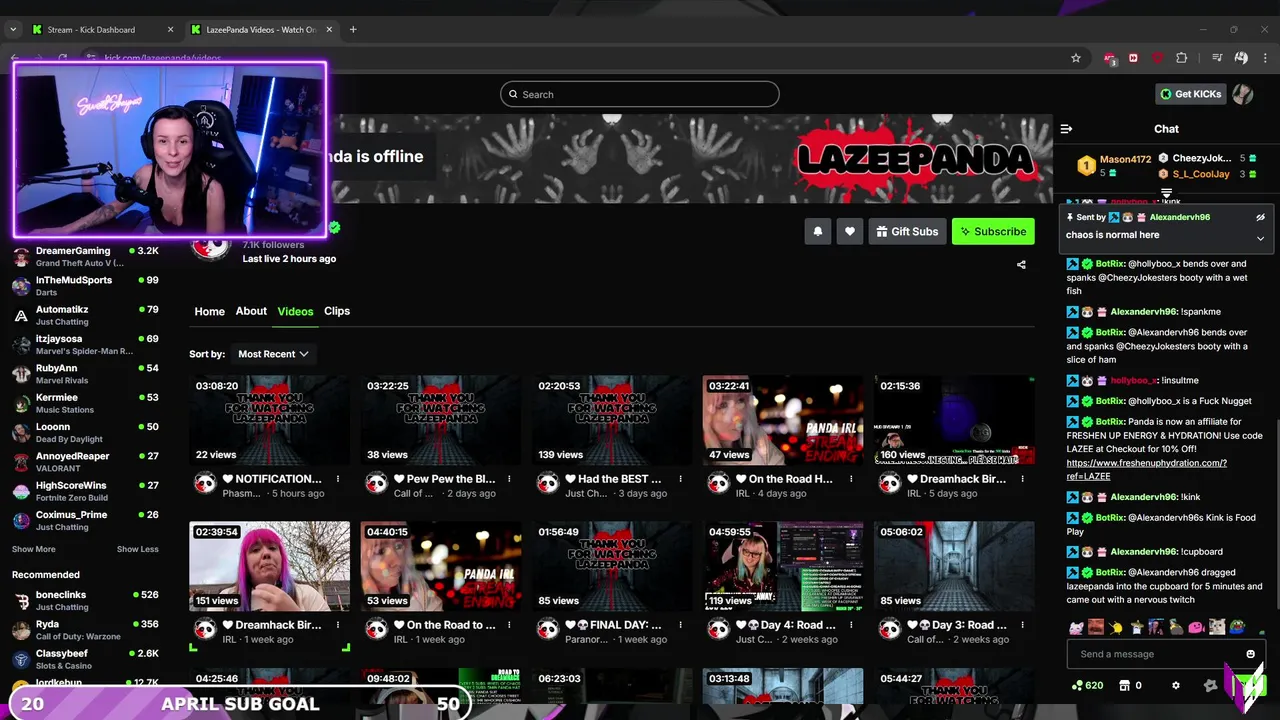Open the browser tab search dropdown
Image resolution: width=1280 pixels, height=720 pixels.
coord(13,29)
